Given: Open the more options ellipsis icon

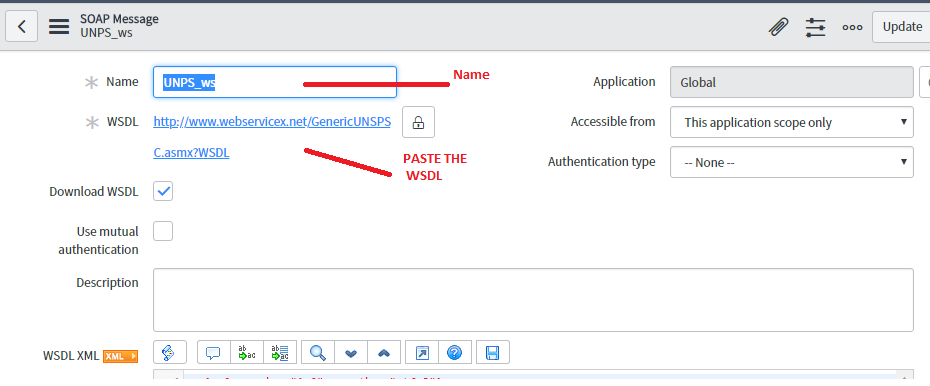Looking at the screenshot, I should [x=852, y=27].
